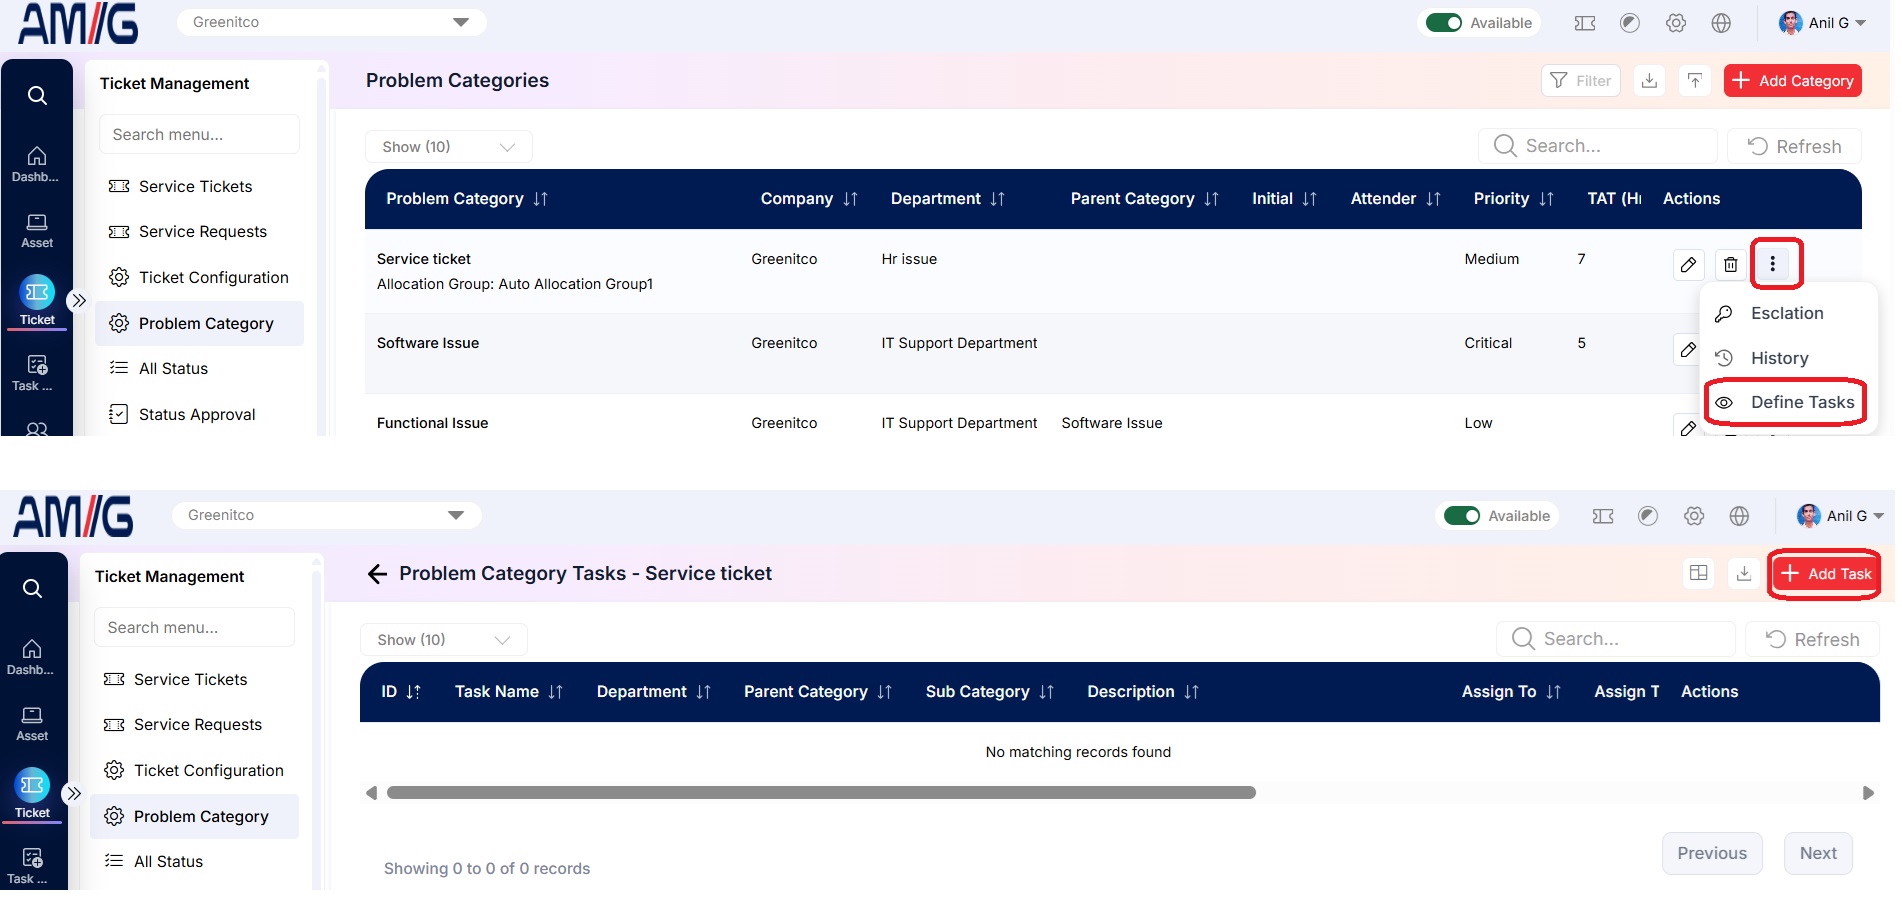Click the Add Category button
Screen dimensions: 1902x914
tap(1792, 81)
